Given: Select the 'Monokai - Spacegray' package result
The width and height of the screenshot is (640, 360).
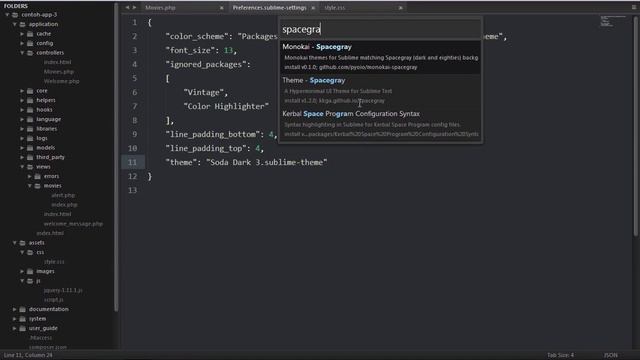Looking at the screenshot, I should click(380, 57).
